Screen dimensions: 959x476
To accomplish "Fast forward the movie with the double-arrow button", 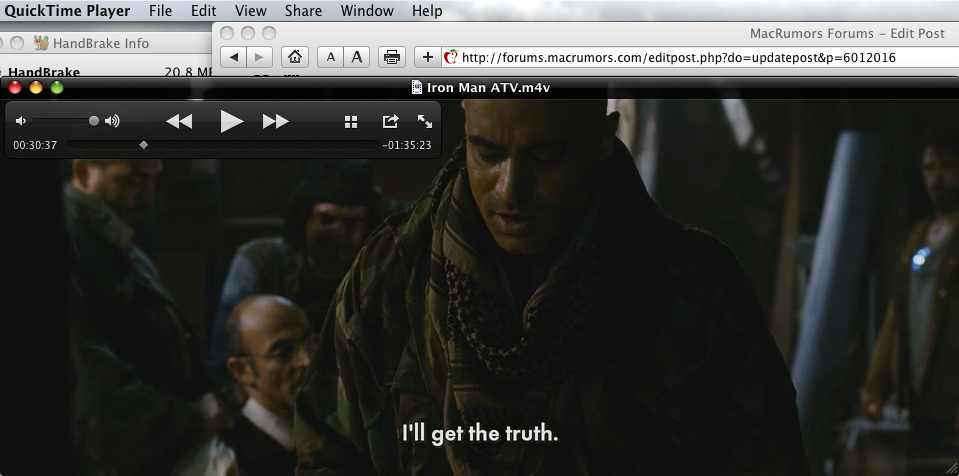I will [x=276, y=121].
